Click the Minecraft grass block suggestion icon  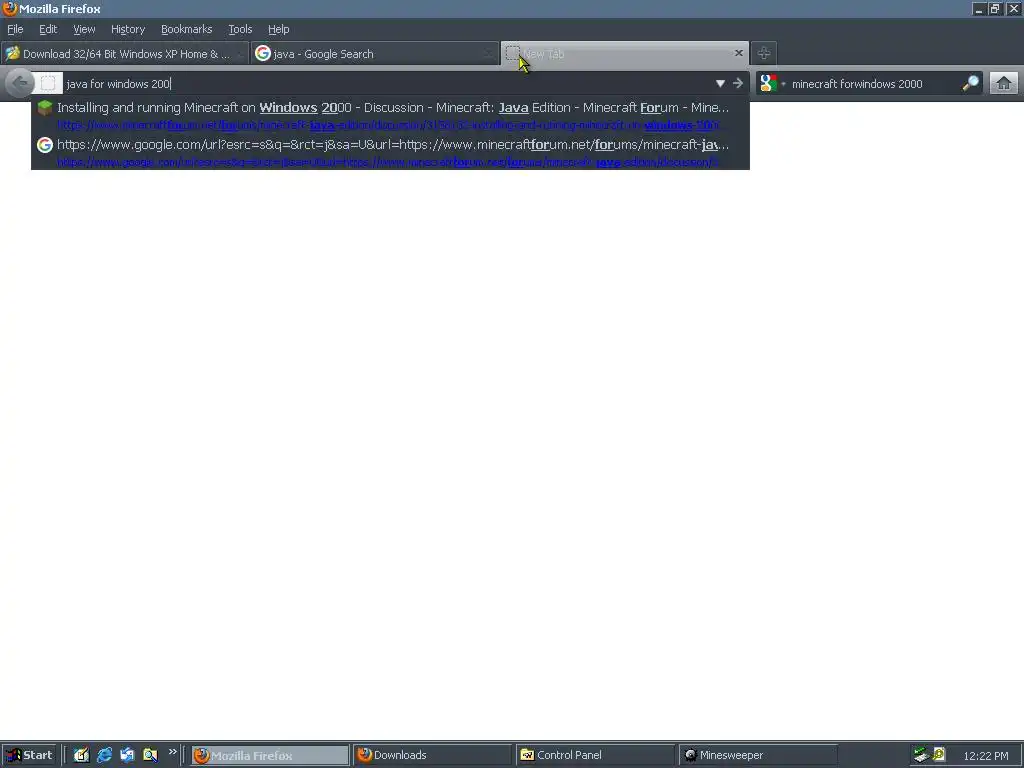click(x=44, y=108)
